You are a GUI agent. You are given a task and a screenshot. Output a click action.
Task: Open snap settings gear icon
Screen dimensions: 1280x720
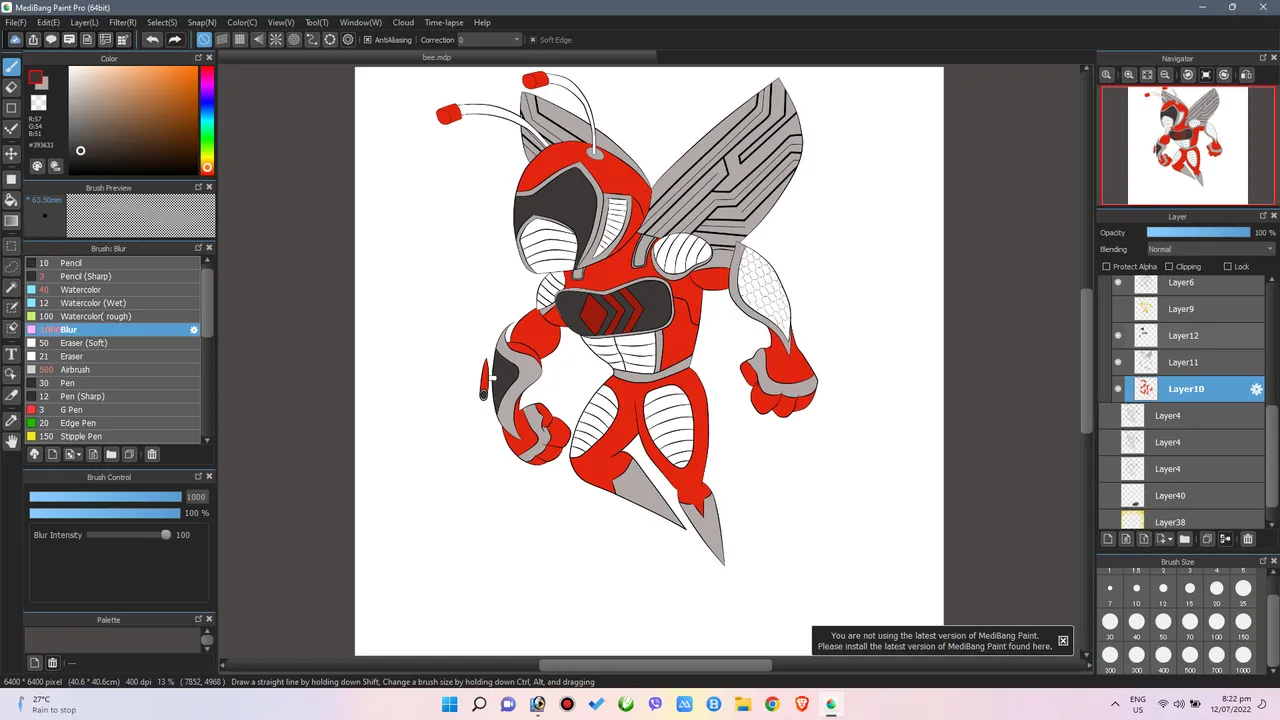(348, 40)
